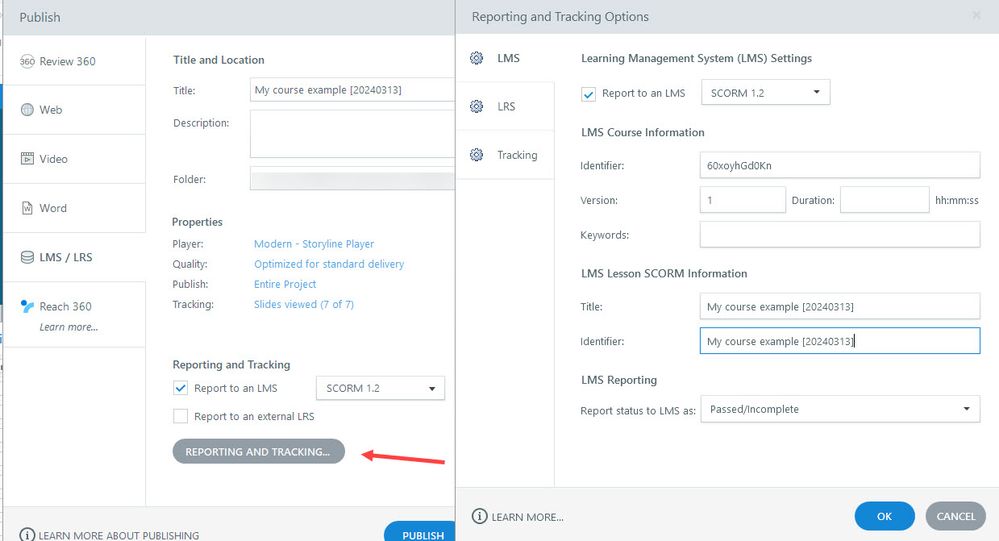Select the Review 360 publish tab

(74, 61)
